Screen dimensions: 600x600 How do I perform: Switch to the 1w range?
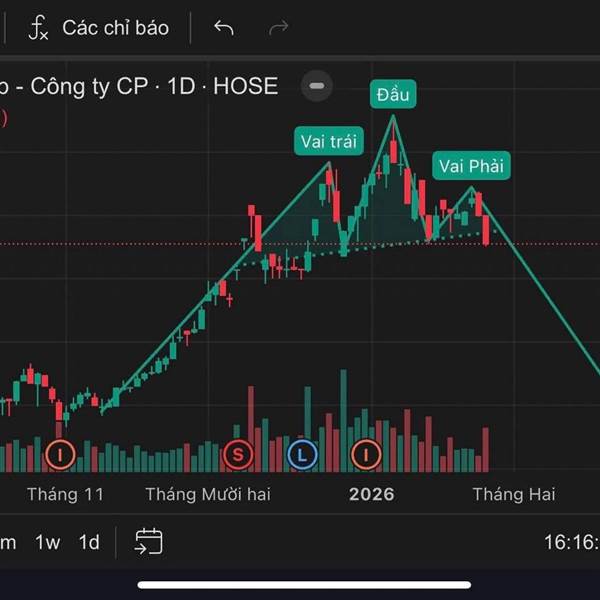click(x=48, y=542)
